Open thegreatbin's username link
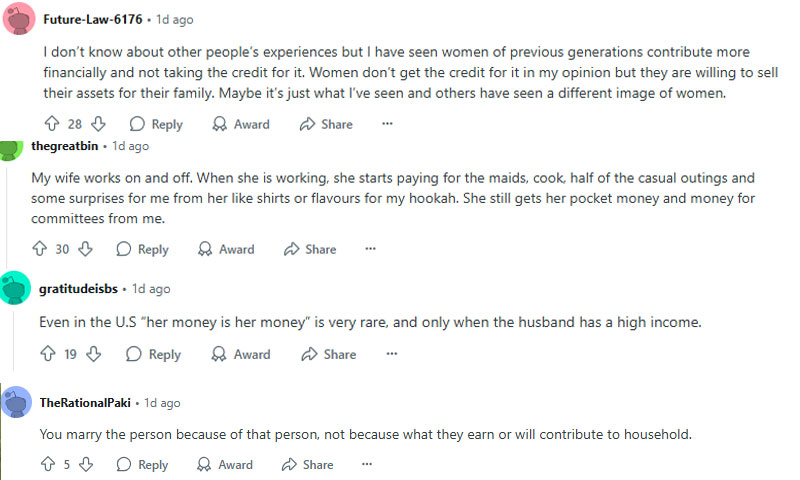 65,146
